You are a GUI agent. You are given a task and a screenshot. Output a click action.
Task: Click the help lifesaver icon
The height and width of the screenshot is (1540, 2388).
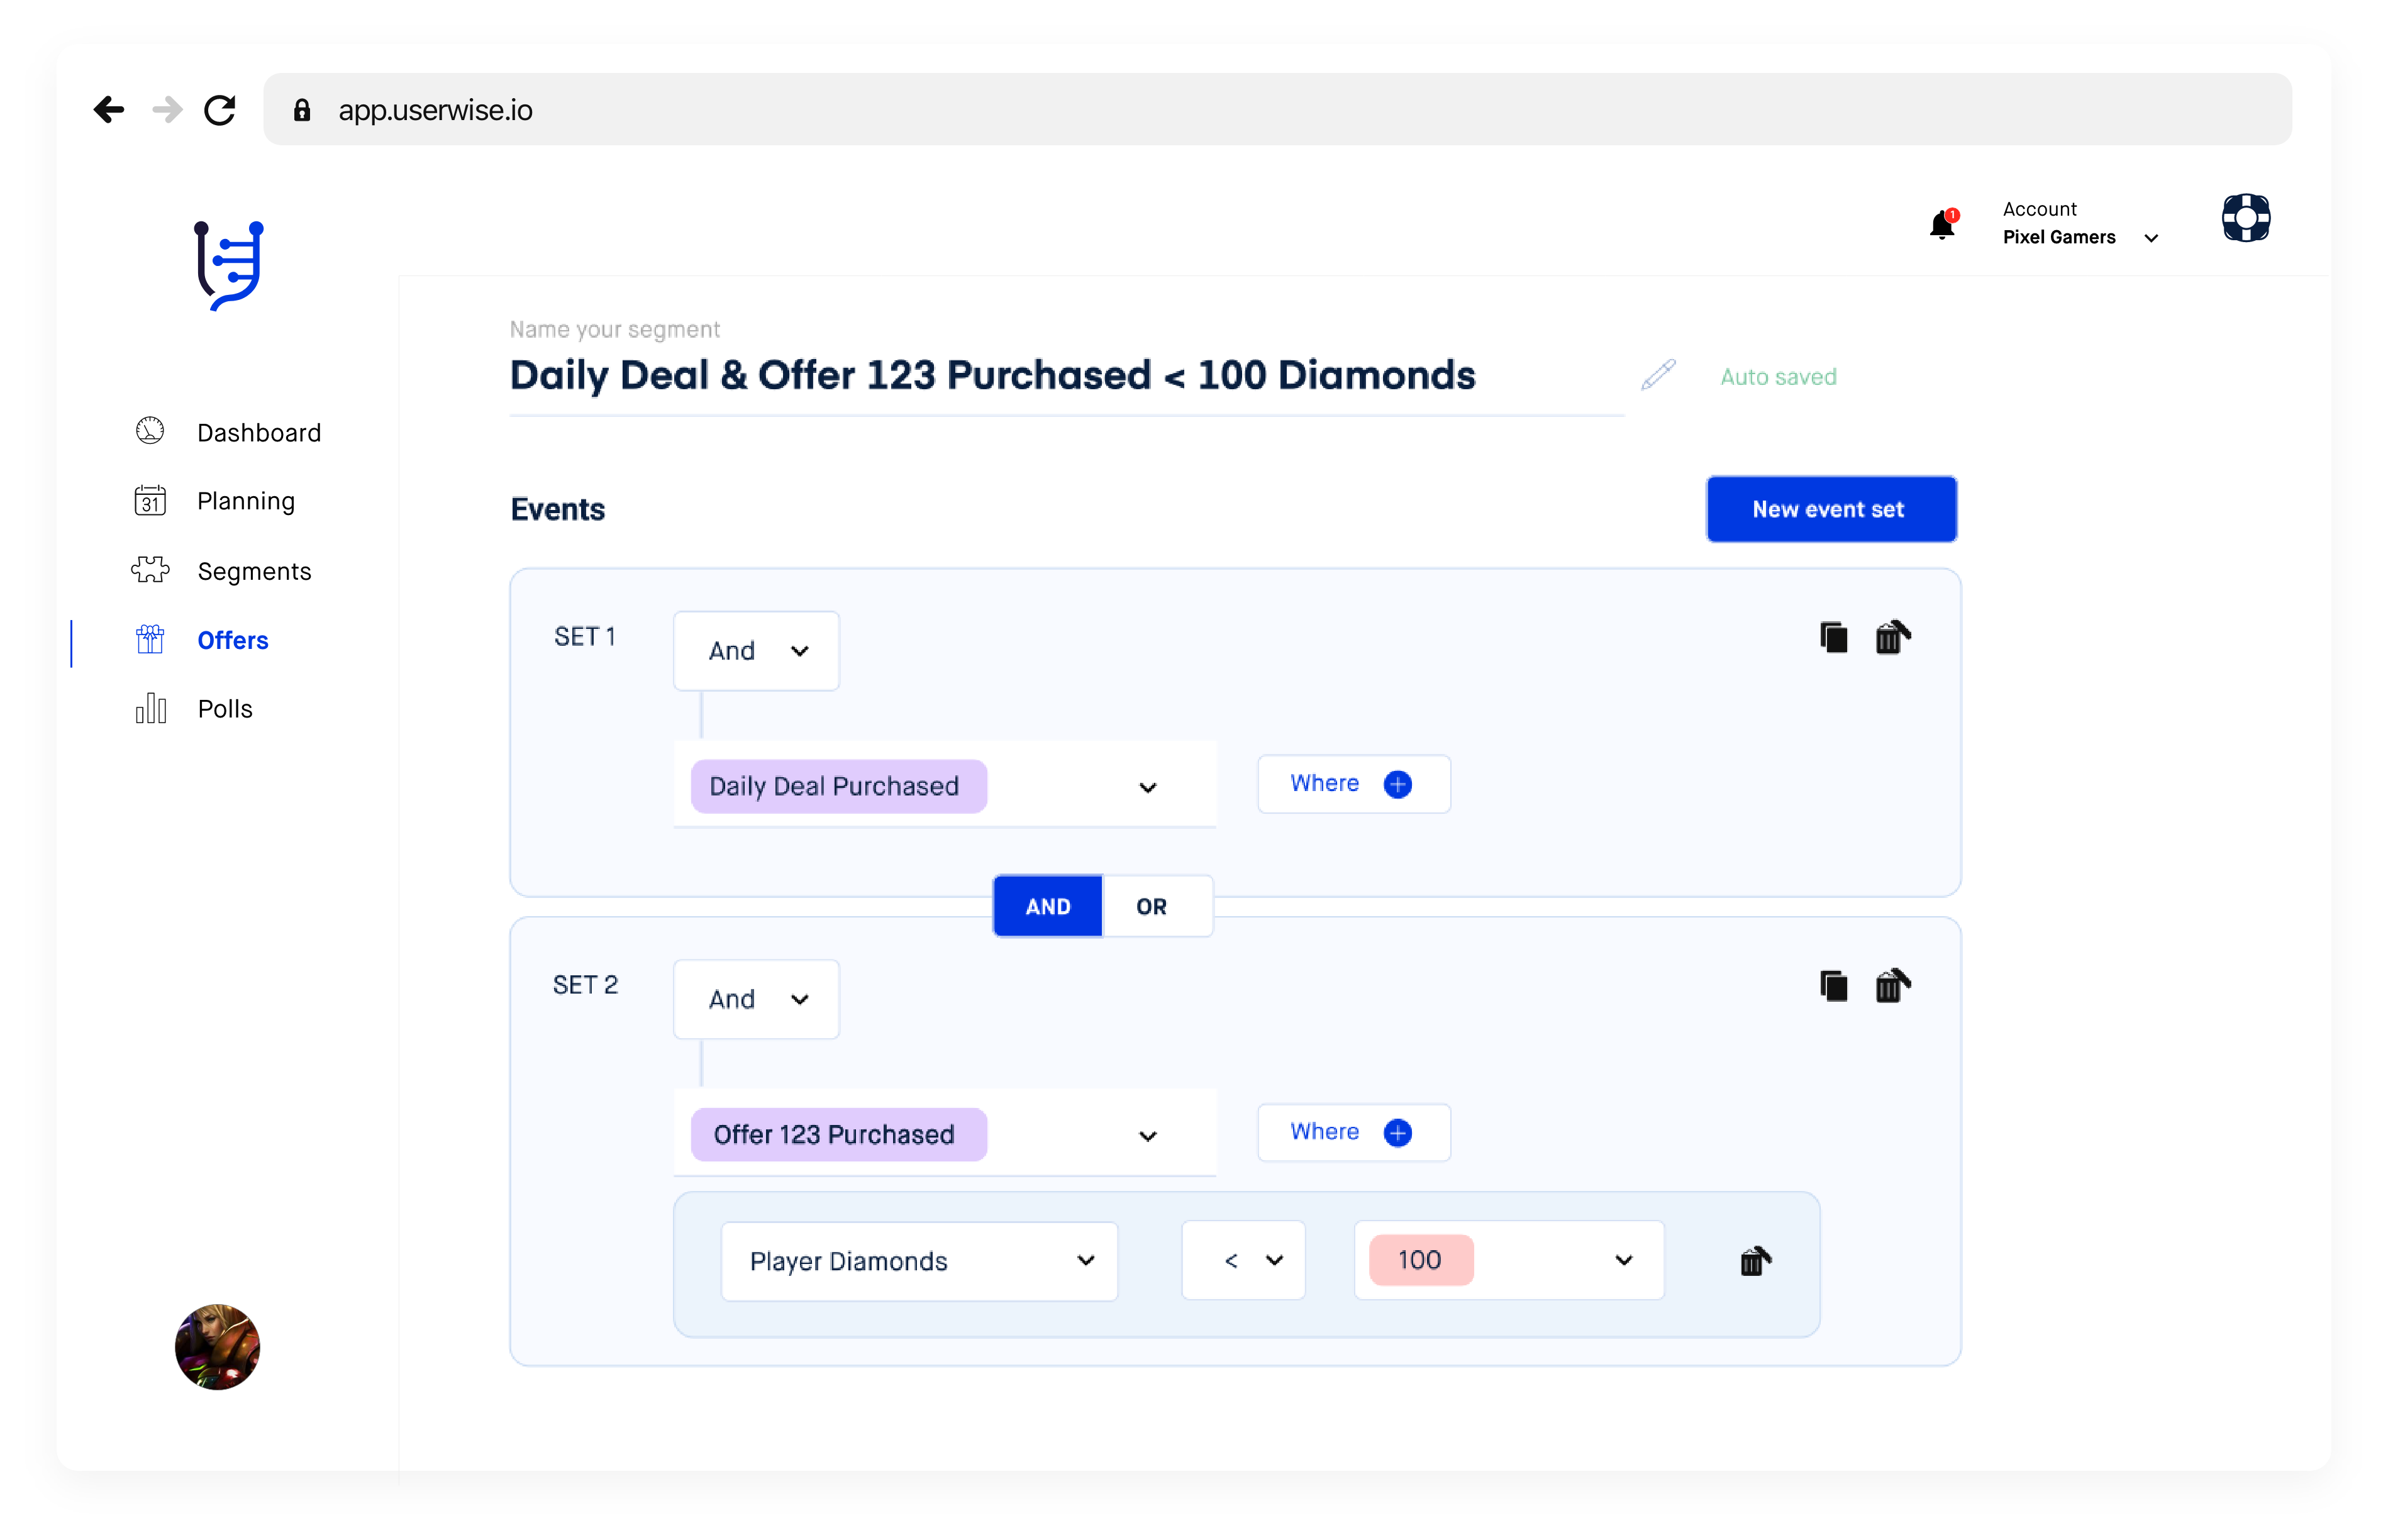[x=2246, y=218]
